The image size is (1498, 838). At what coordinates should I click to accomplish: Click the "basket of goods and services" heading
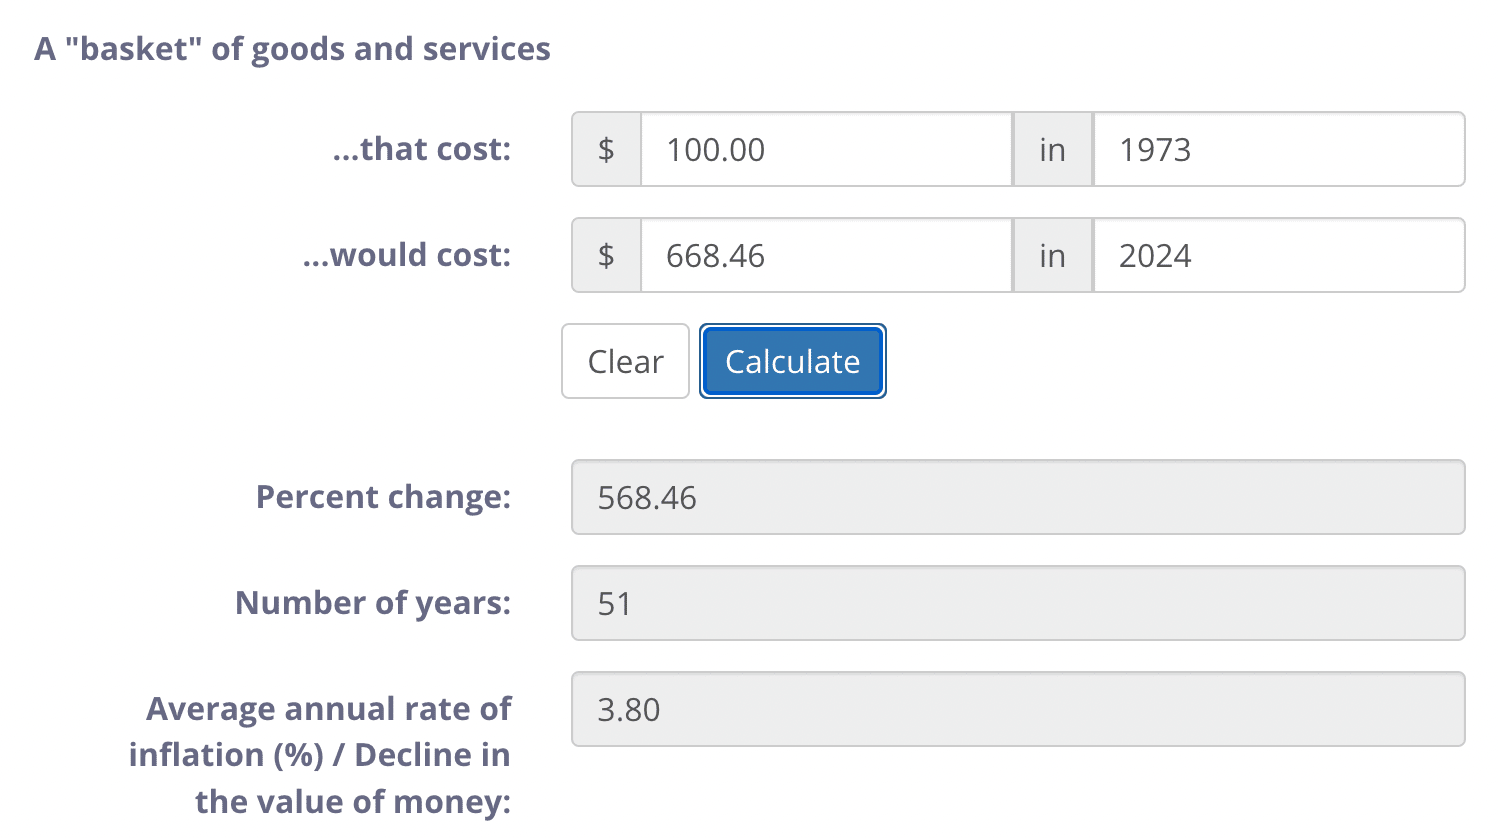(292, 49)
